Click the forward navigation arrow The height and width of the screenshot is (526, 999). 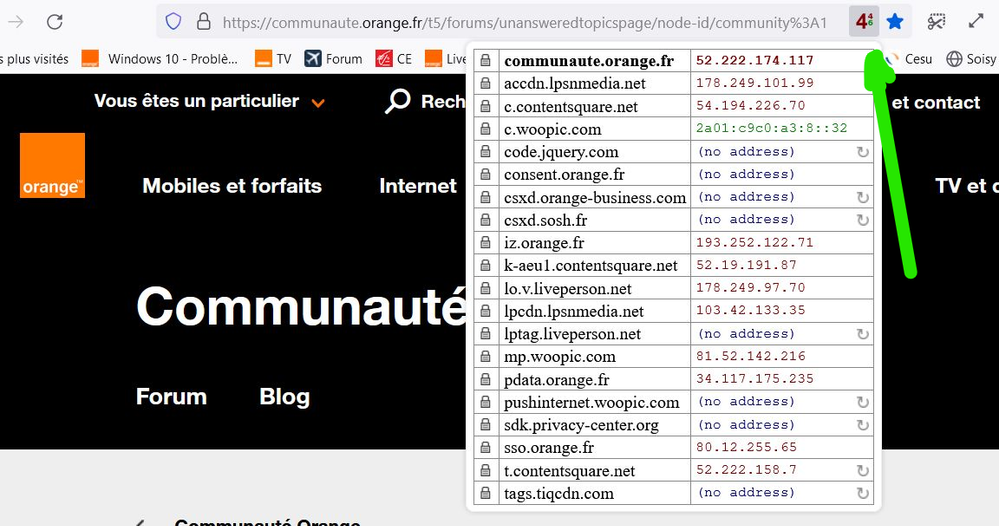coord(15,22)
